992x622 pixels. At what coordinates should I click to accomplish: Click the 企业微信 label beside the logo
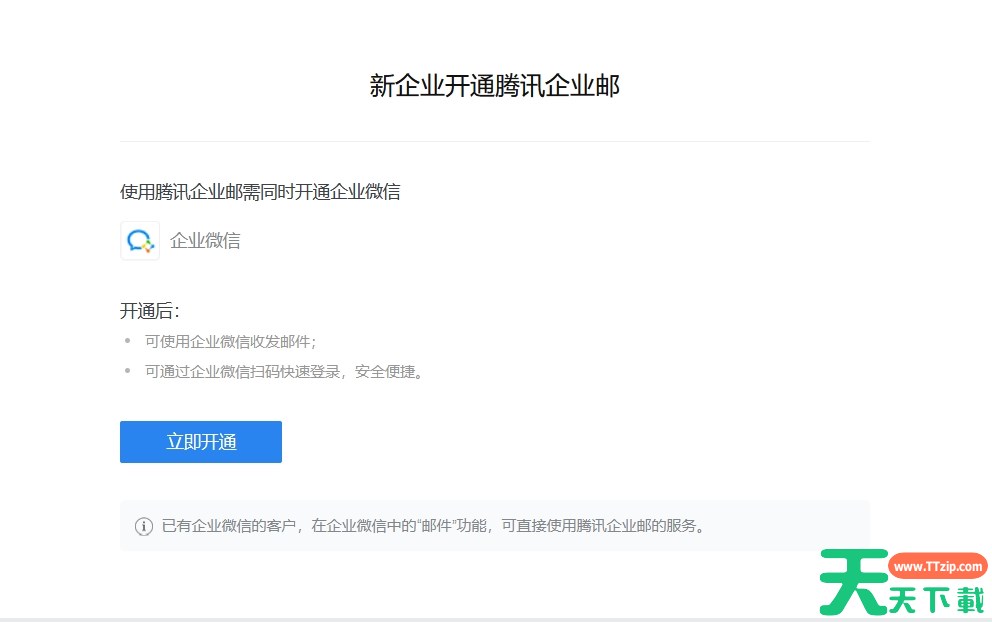pyautogui.click(x=205, y=241)
